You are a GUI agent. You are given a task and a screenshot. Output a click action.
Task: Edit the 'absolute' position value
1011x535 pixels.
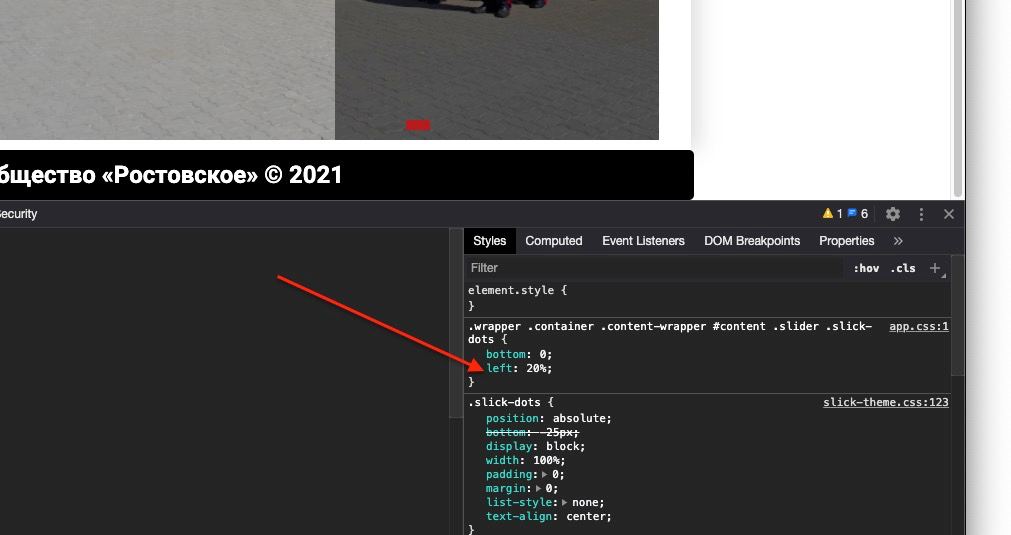coord(579,418)
